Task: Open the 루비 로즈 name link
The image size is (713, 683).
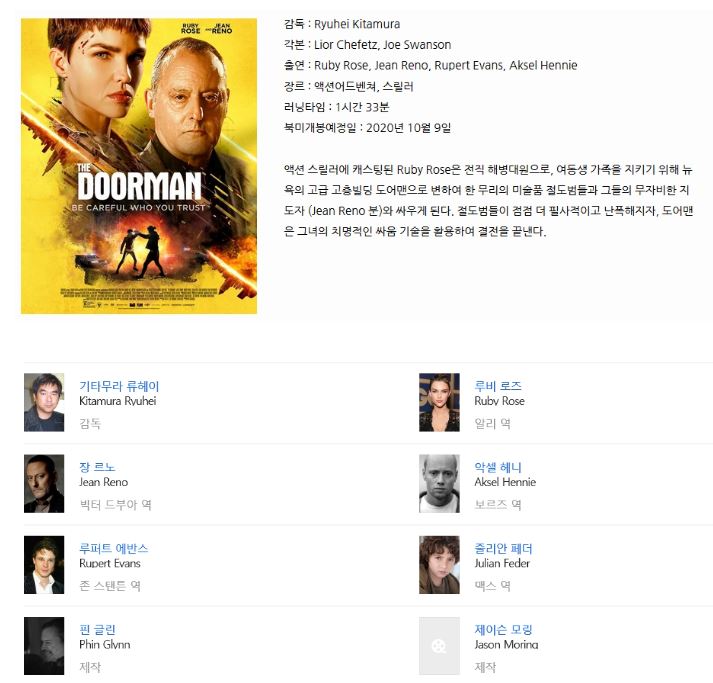Action: click(498, 386)
